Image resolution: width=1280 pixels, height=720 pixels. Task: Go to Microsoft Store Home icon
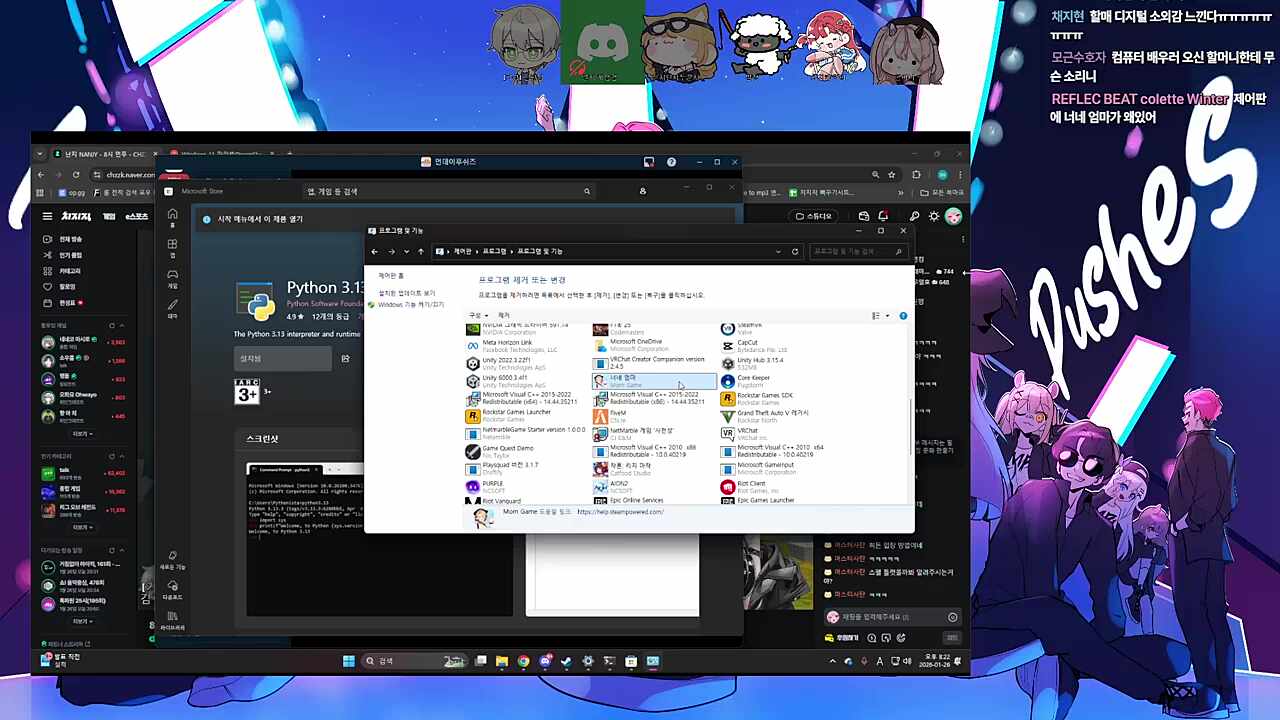[172, 214]
